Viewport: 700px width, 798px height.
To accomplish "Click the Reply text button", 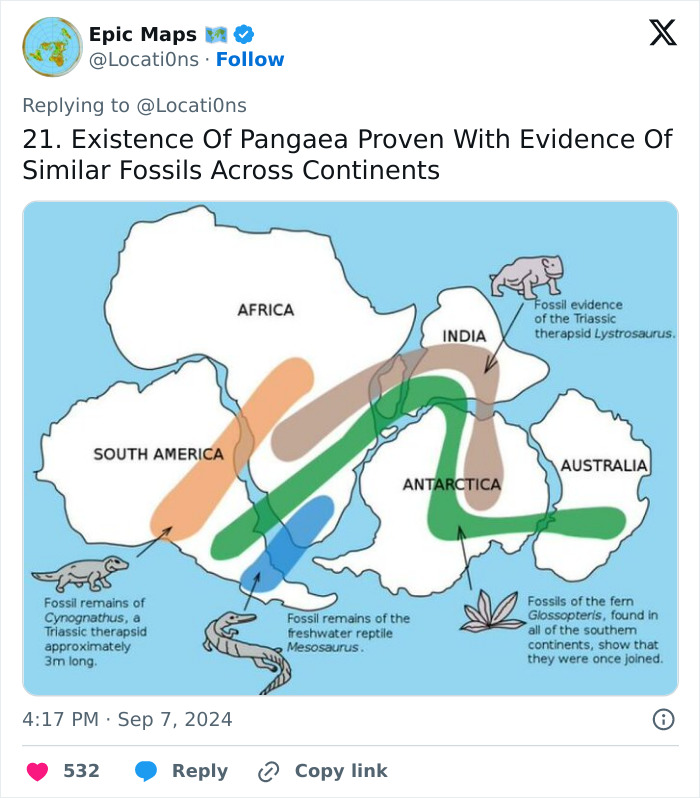I will tap(200, 771).
